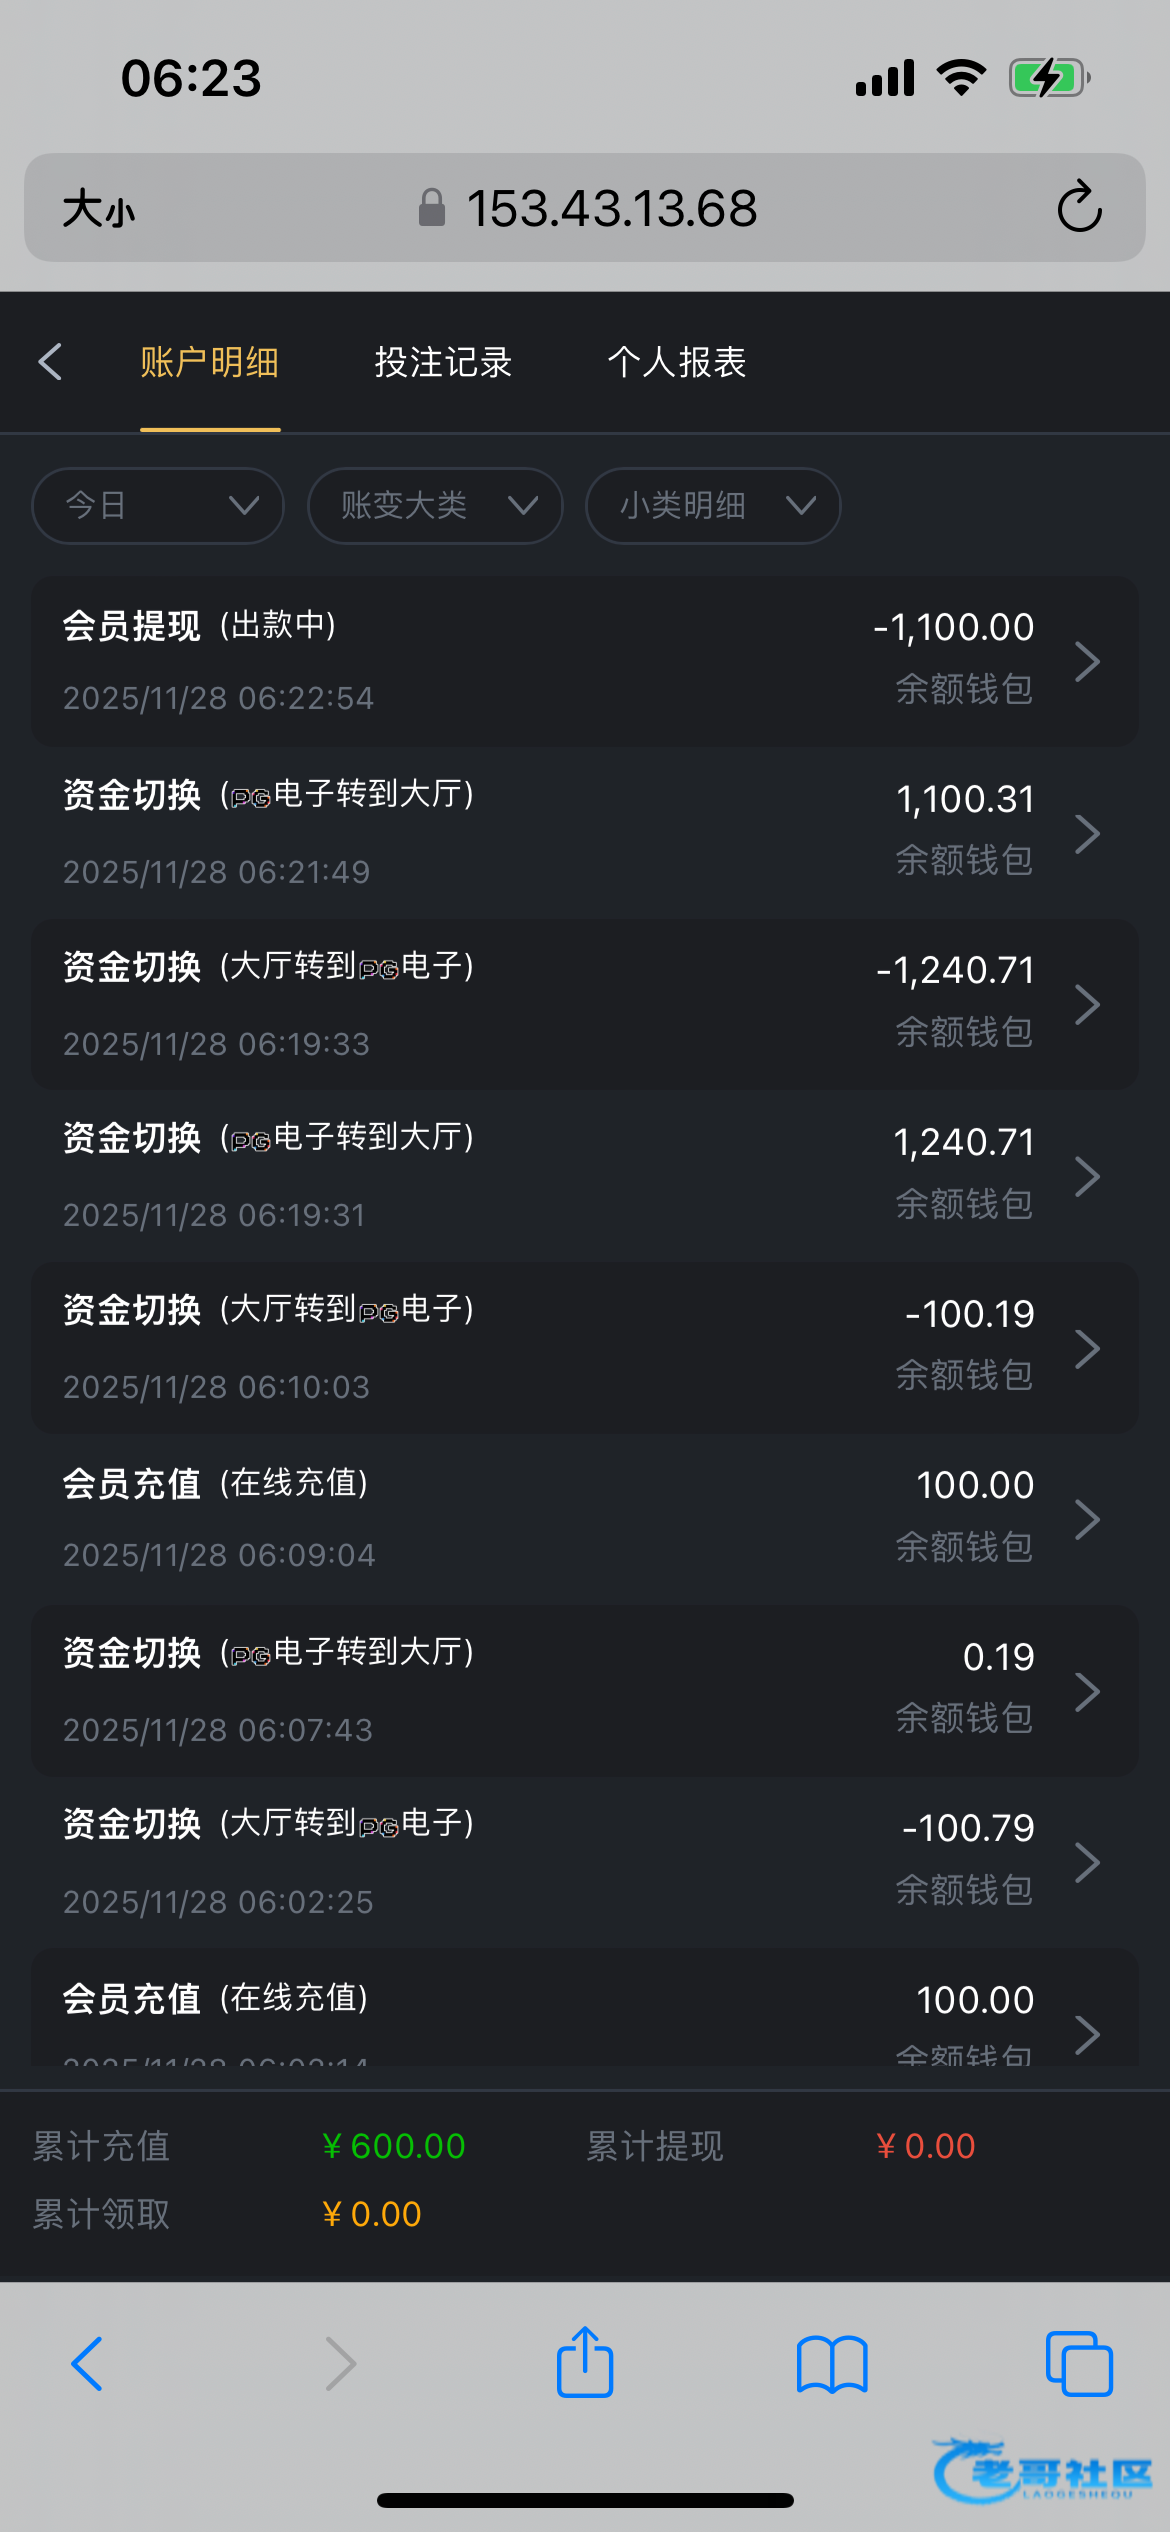Open the 小类明细 subcategory dropdown
The width and height of the screenshot is (1170, 2532).
click(712, 506)
